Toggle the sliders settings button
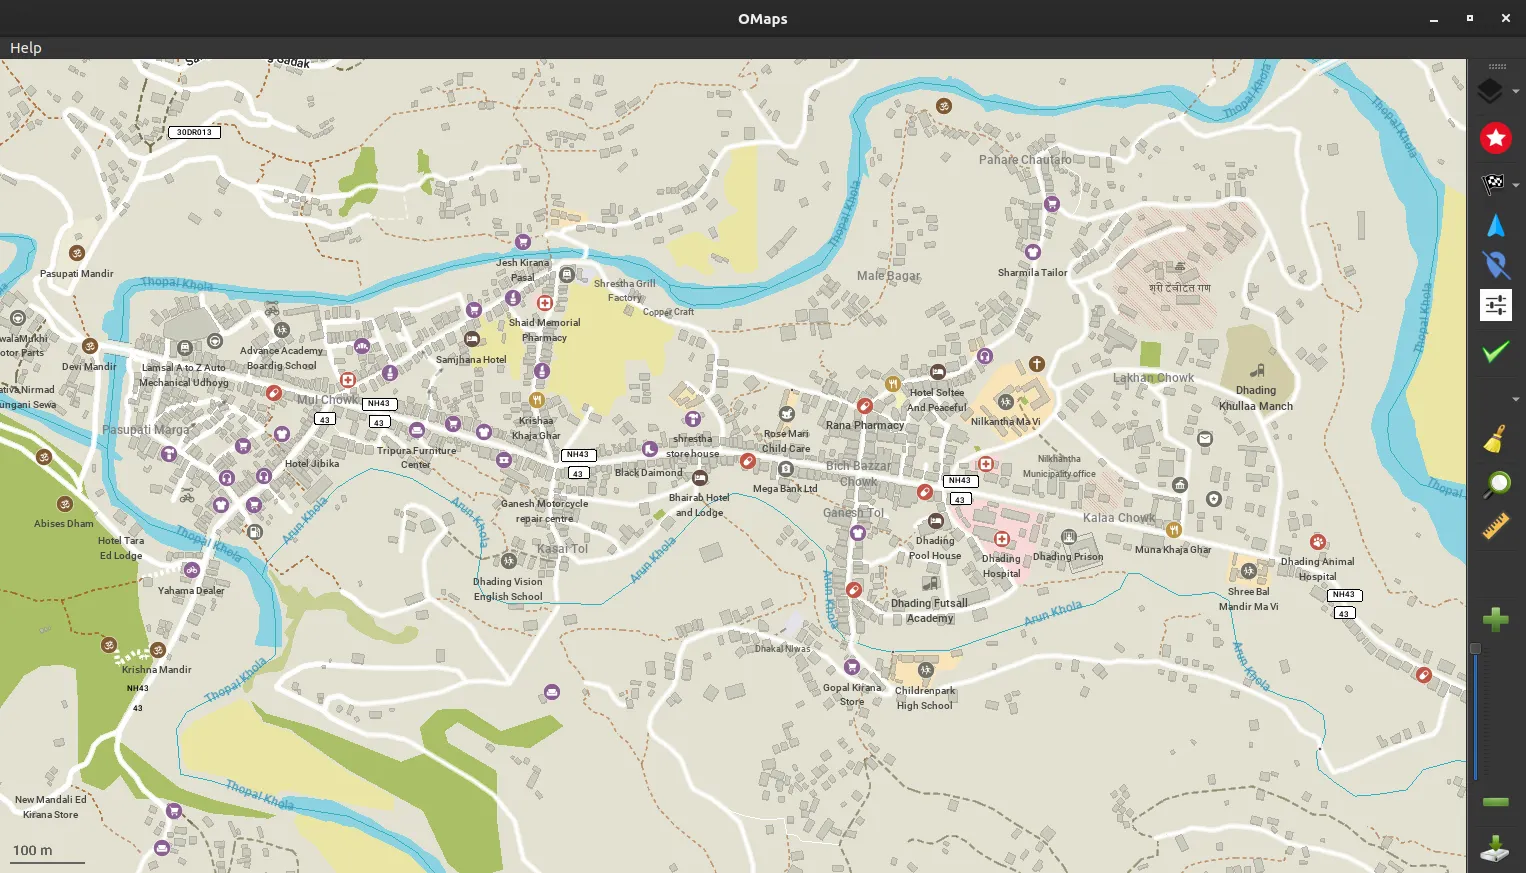1526x873 pixels. coord(1495,305)
